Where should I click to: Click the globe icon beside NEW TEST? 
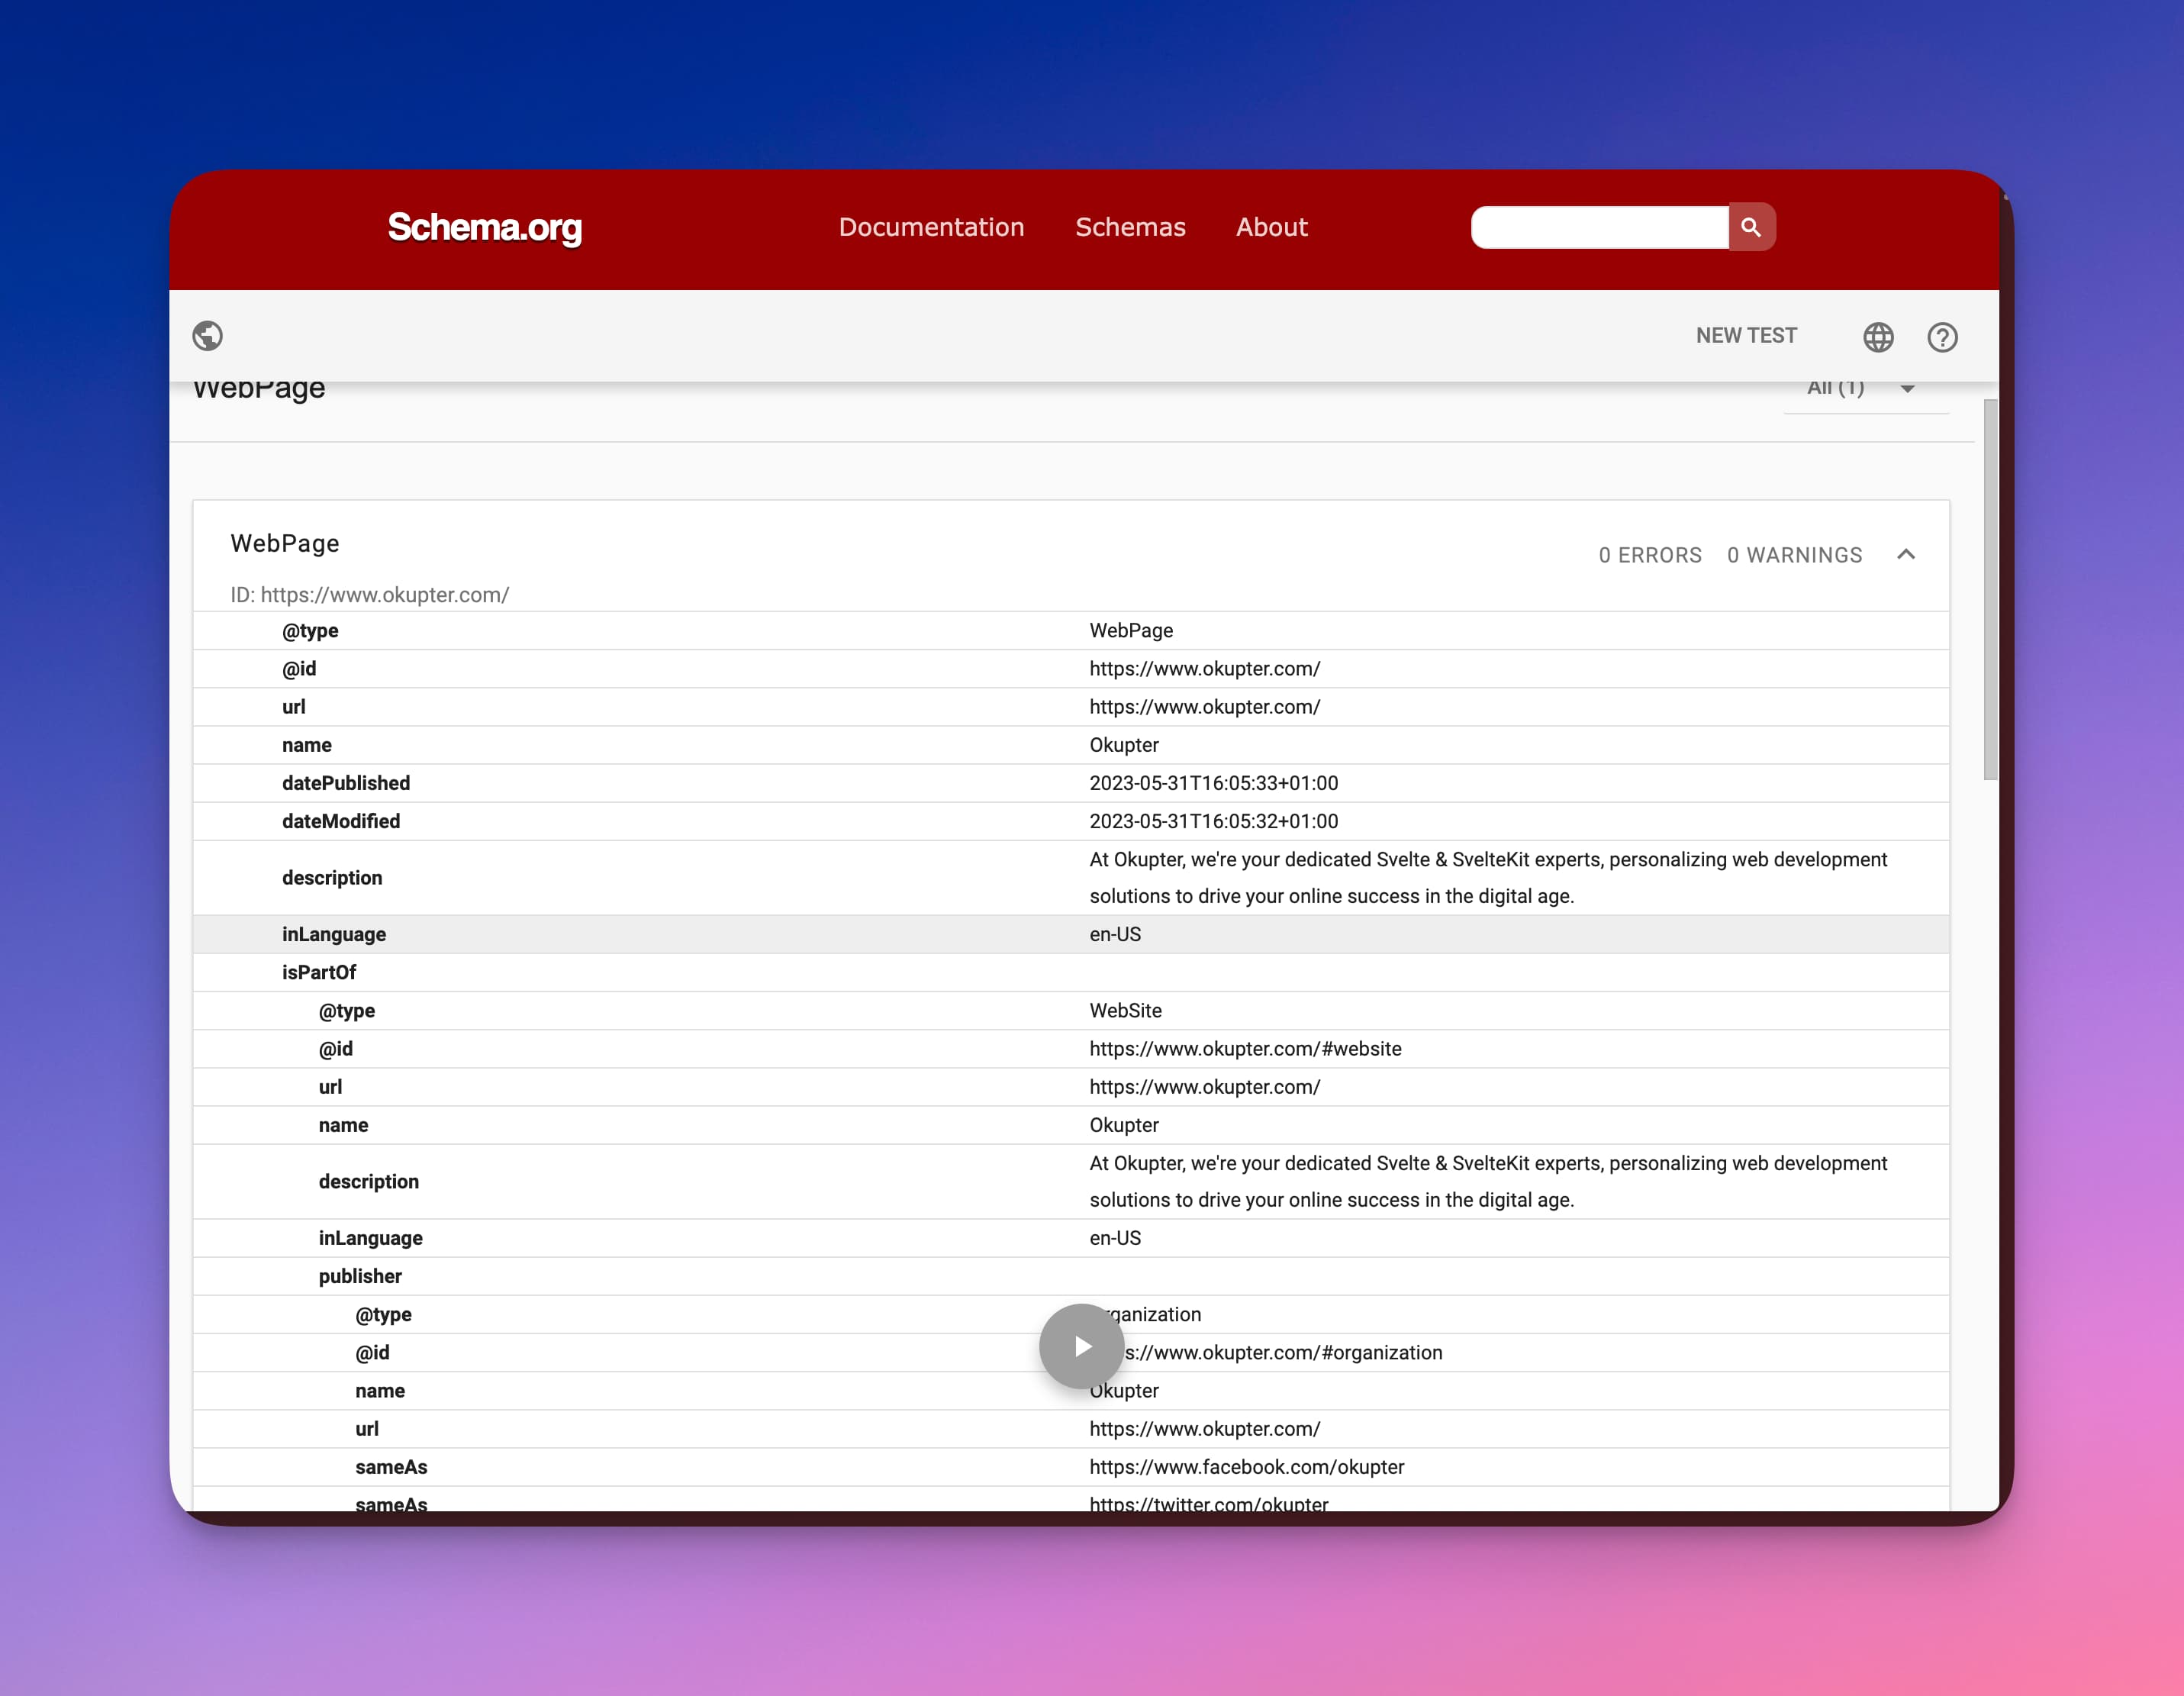tap(1878, 337)
